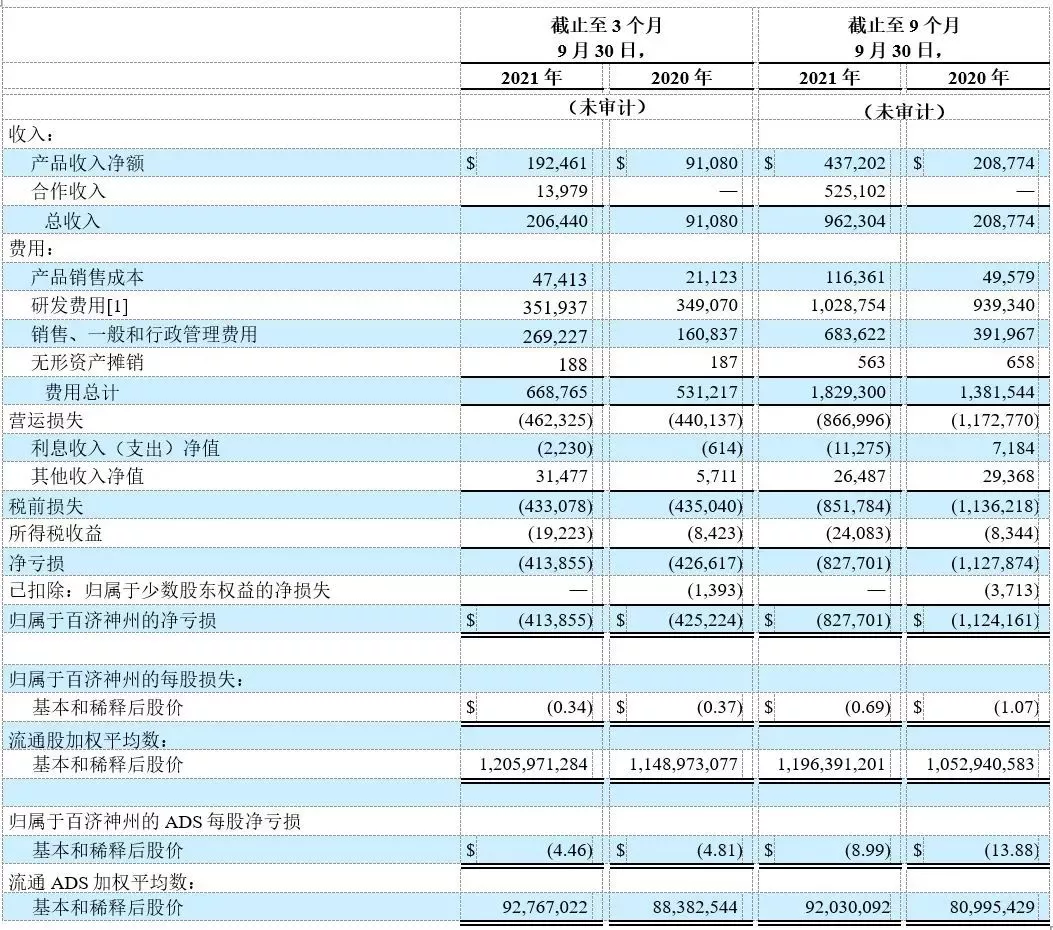Click the '归属于百济神州的 ADS 每股净亏损' heading
Viewport: 1053px width, 930px height.
coord(154,821)
